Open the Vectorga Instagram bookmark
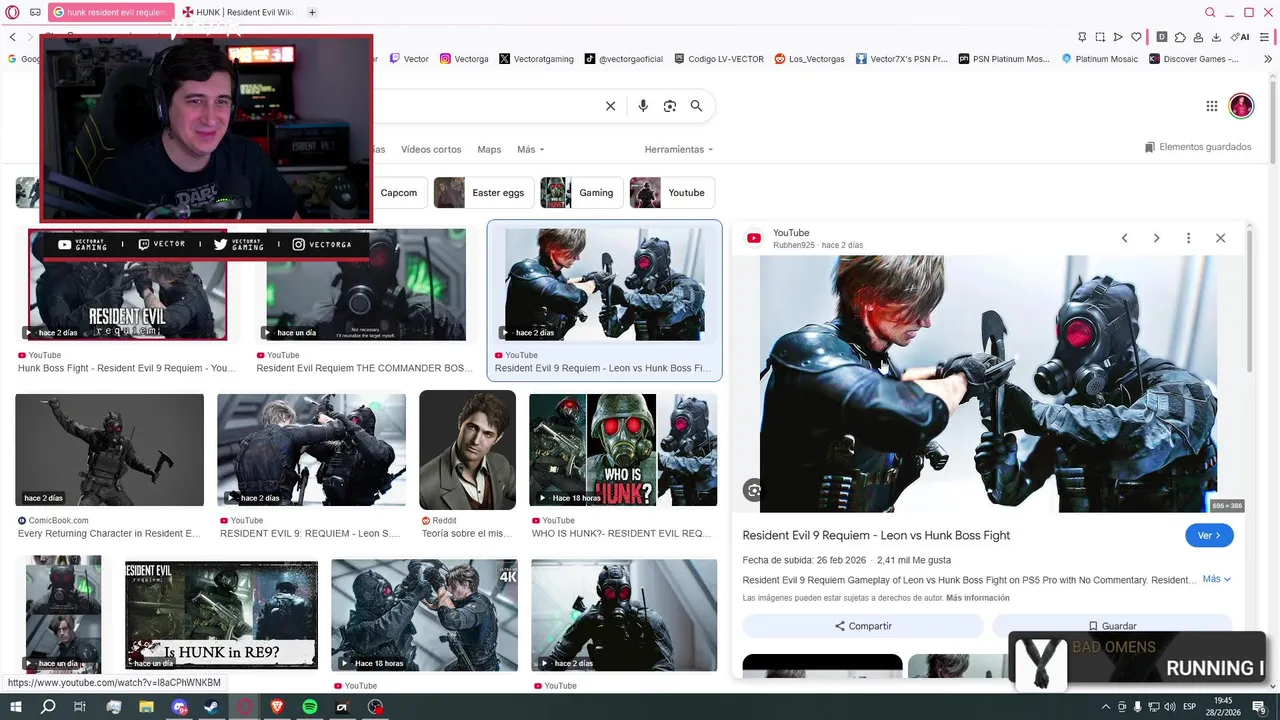Viewport: 1280px width, 720px height. point(465,59)
